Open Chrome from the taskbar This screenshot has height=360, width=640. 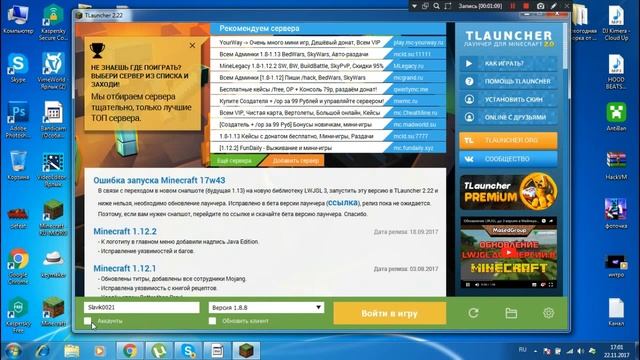tap(130, 351)
